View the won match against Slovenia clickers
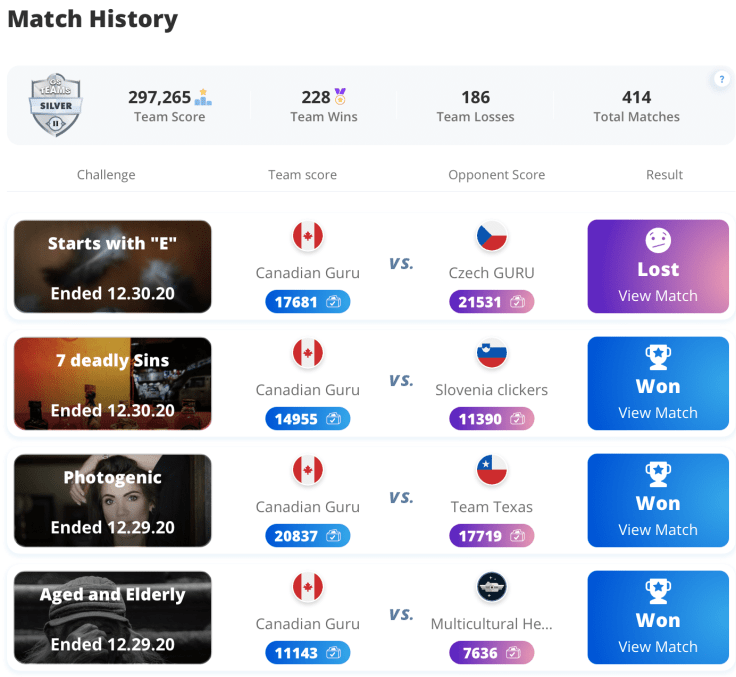 pyautogui.click(x=658, y=384)
